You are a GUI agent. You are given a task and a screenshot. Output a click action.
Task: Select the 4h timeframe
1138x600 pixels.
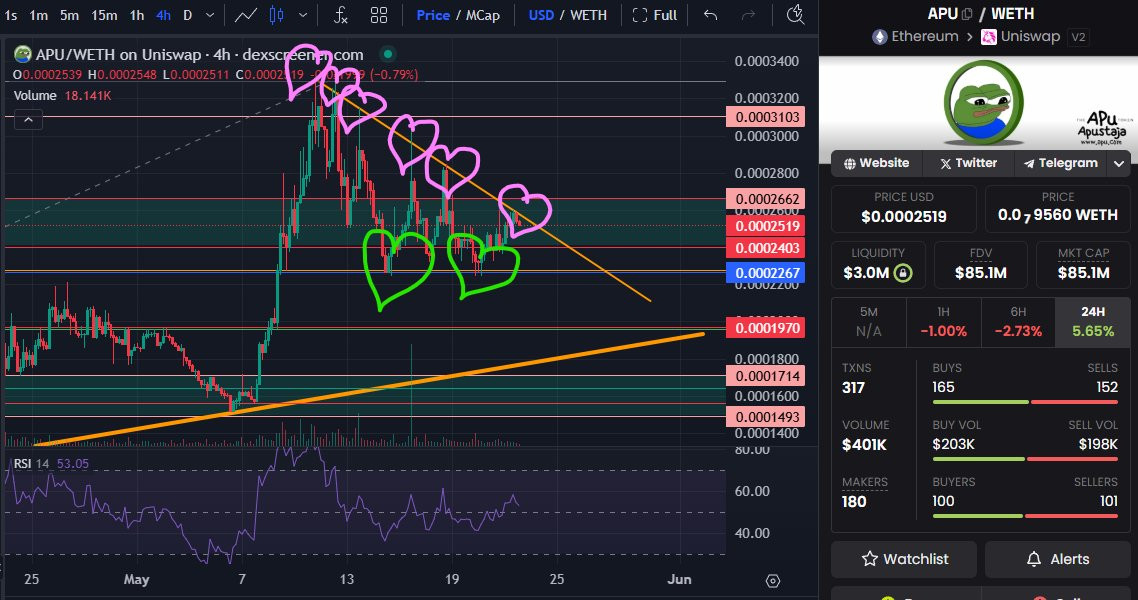(x=164, y=15)
